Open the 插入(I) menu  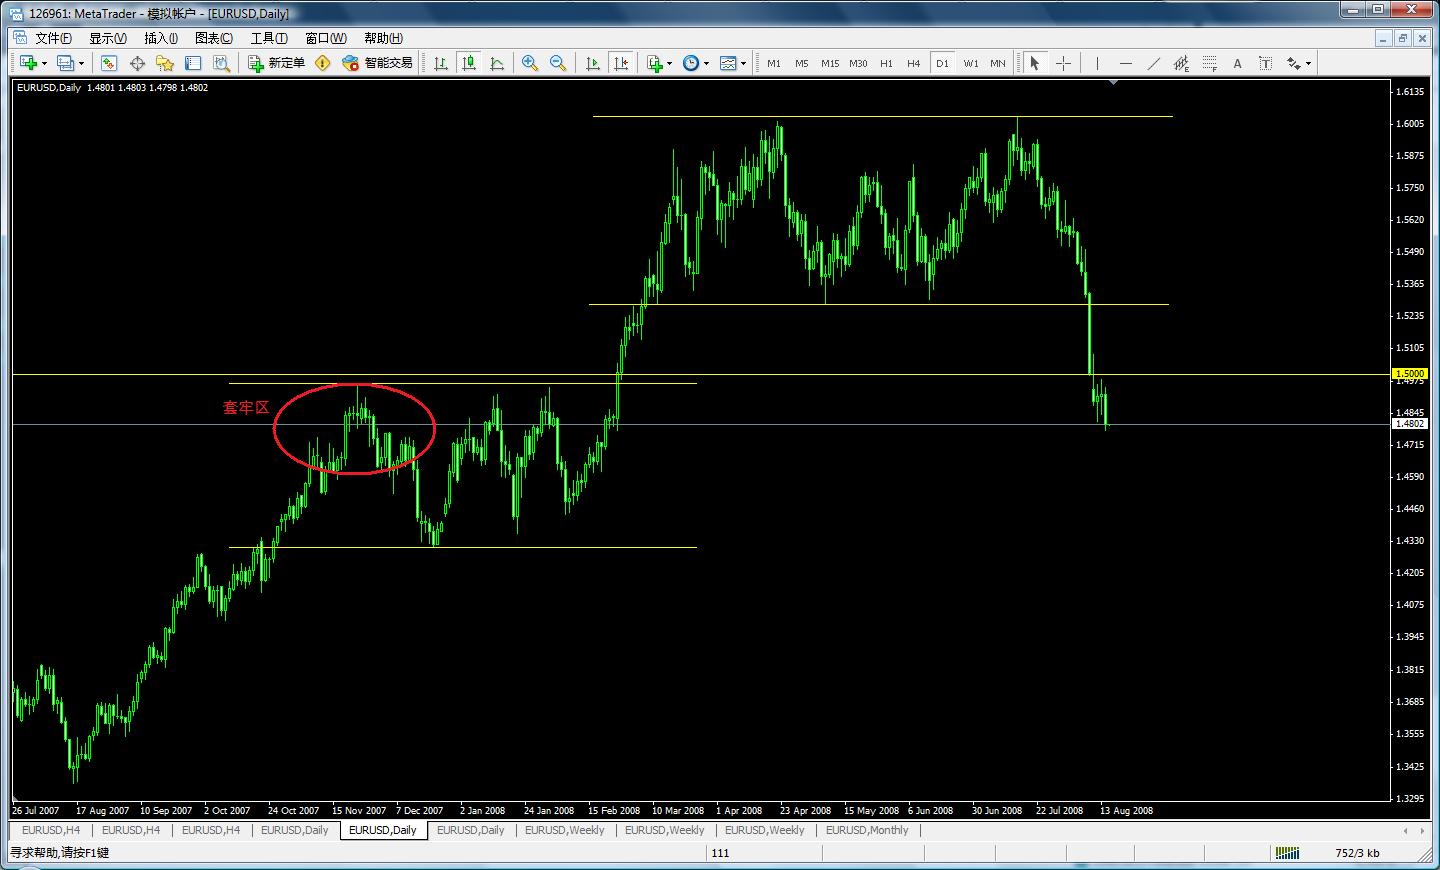click(x=160, y=38)
